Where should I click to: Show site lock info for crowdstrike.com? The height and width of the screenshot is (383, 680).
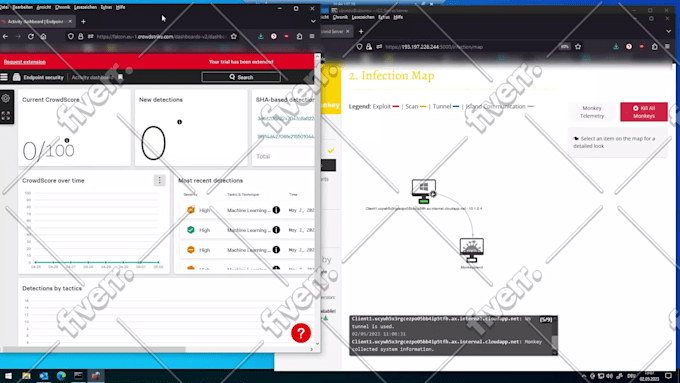coord(81,36)
